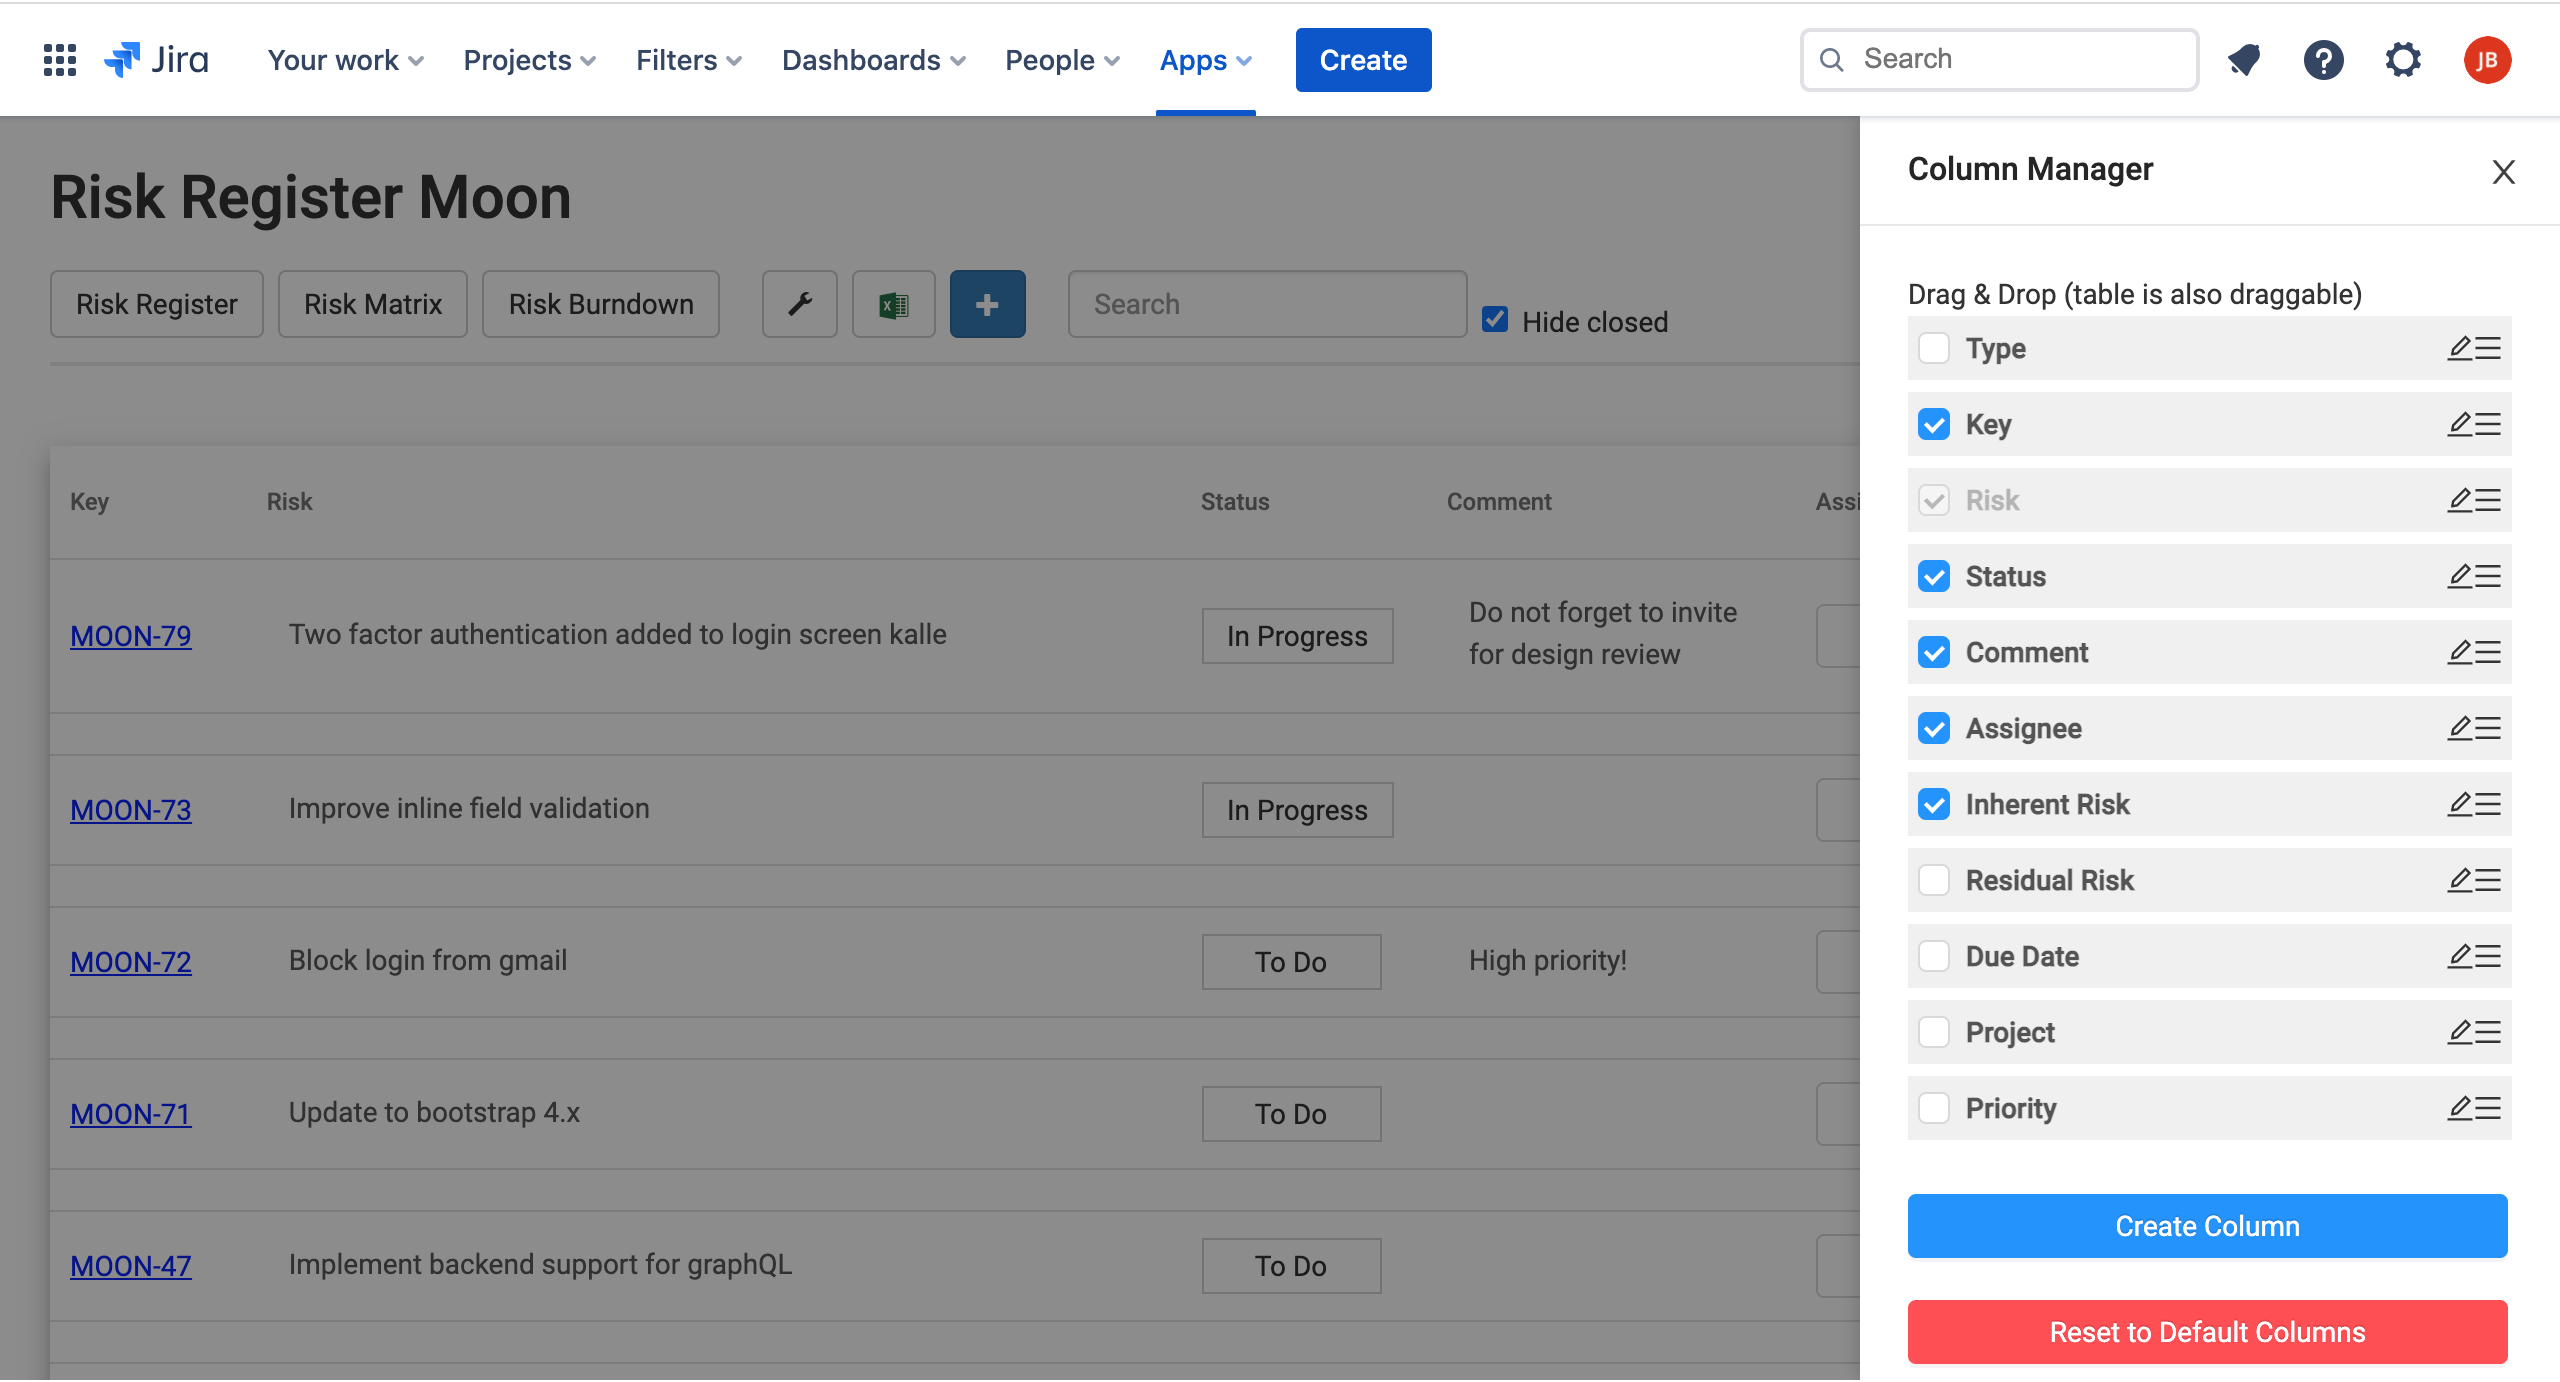Image resolution: width=2560 pixels, height=1382 pixels.
Task: Open the MOON-79 issue link
Action: pos(131,636)
